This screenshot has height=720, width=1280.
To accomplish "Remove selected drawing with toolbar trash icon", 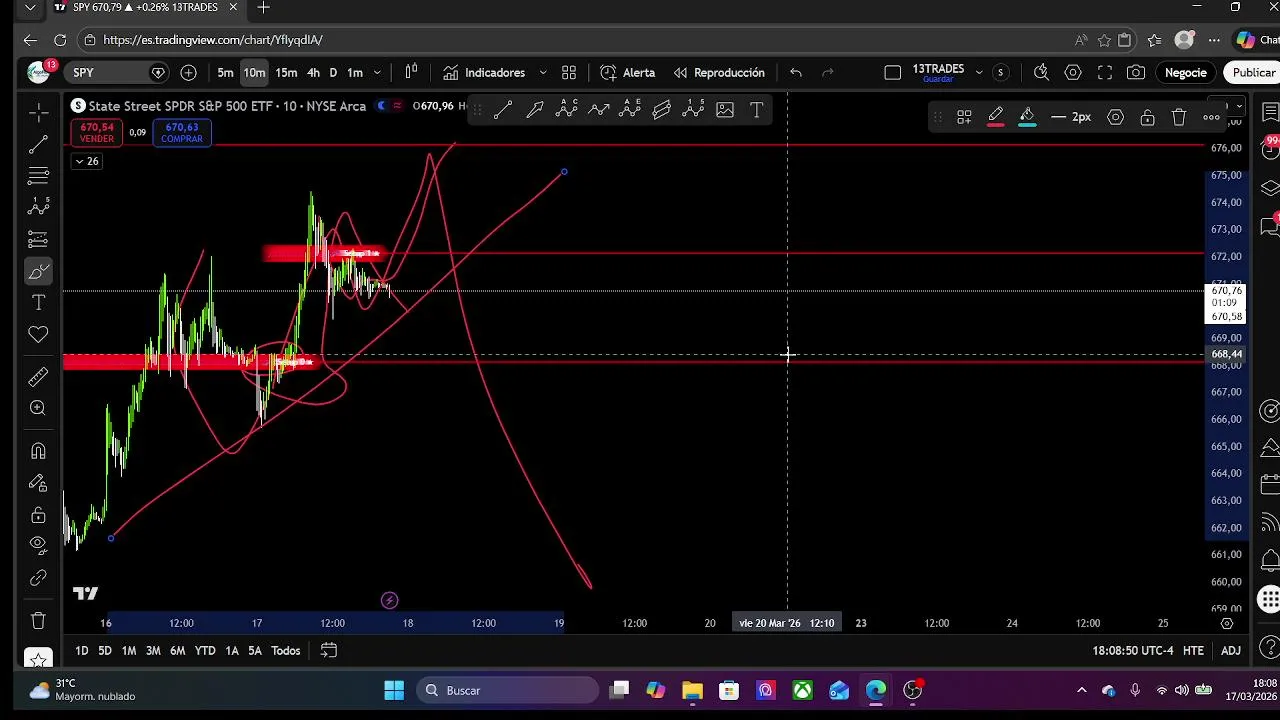I will 1179,117.
